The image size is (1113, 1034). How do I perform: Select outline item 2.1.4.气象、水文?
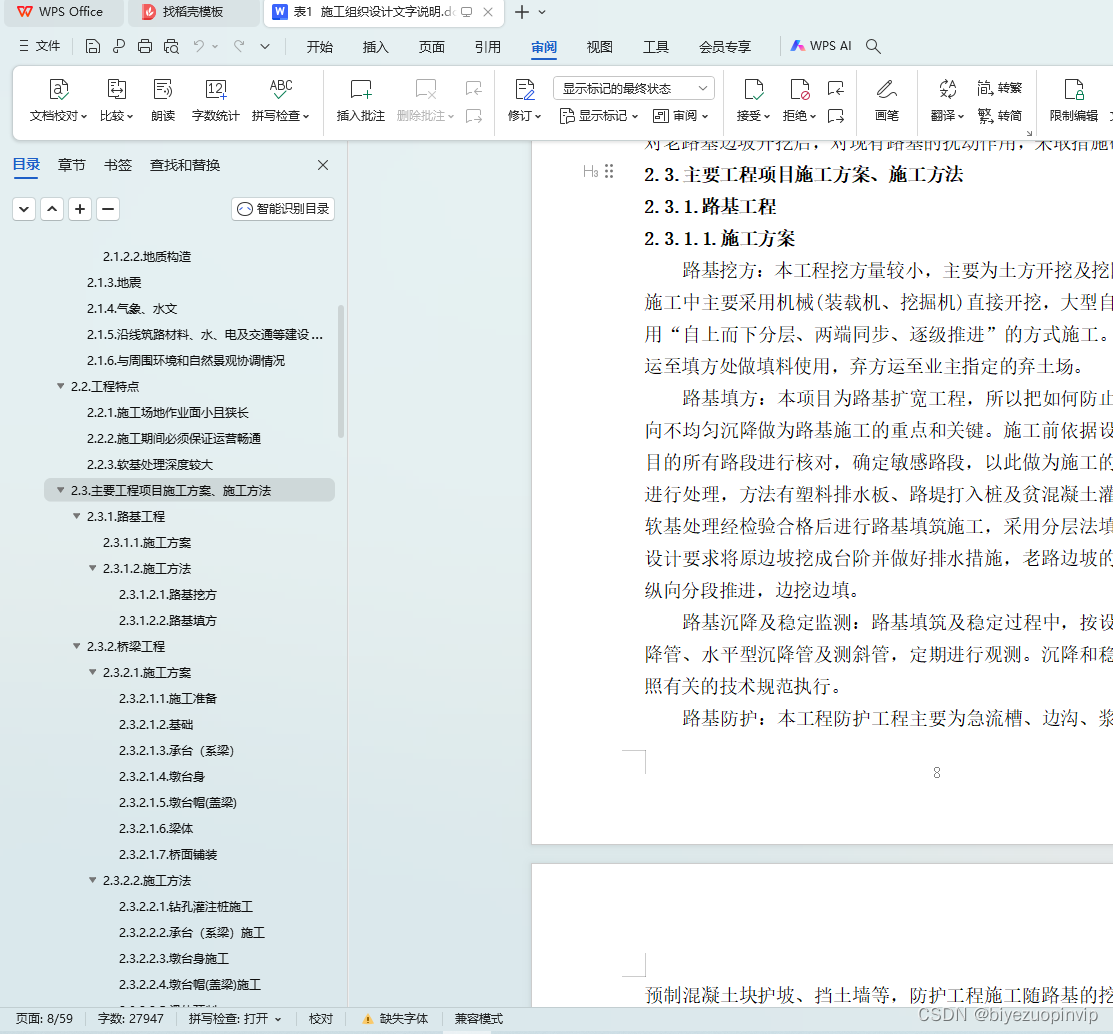coord(132,308)
